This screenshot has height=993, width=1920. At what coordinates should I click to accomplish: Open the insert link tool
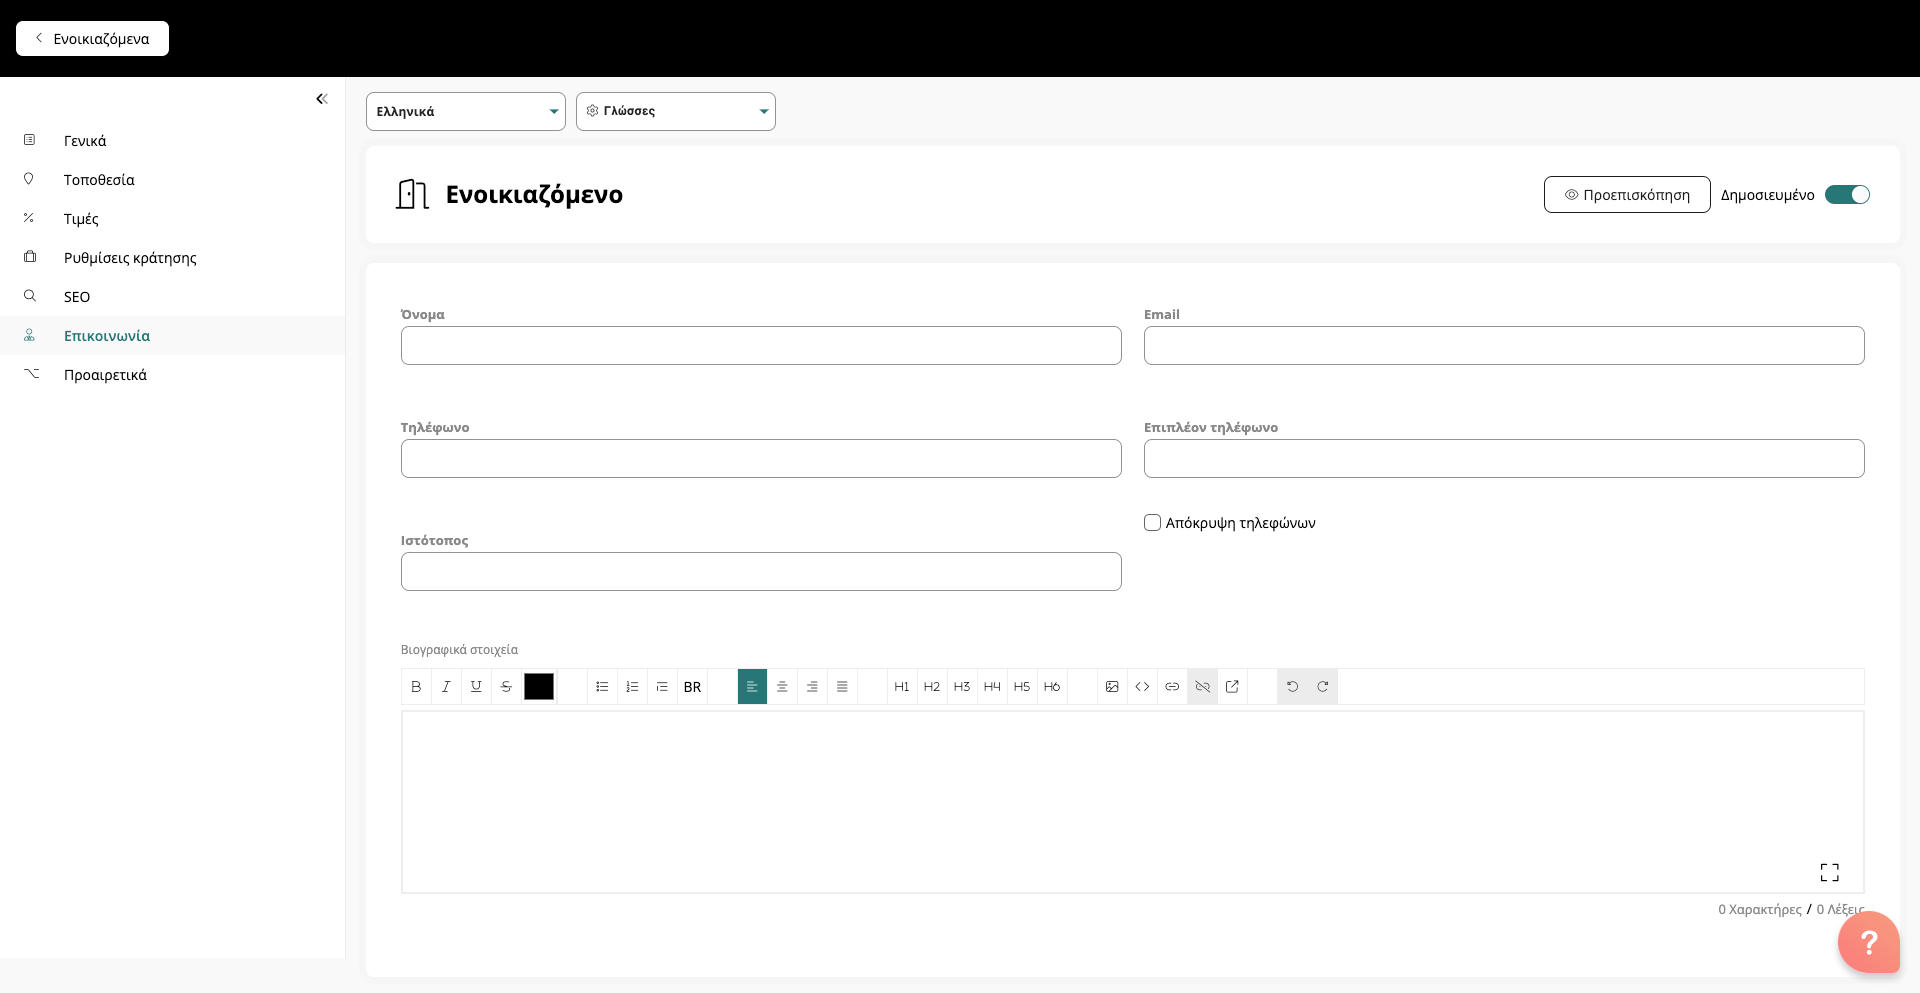(1172, 687)
